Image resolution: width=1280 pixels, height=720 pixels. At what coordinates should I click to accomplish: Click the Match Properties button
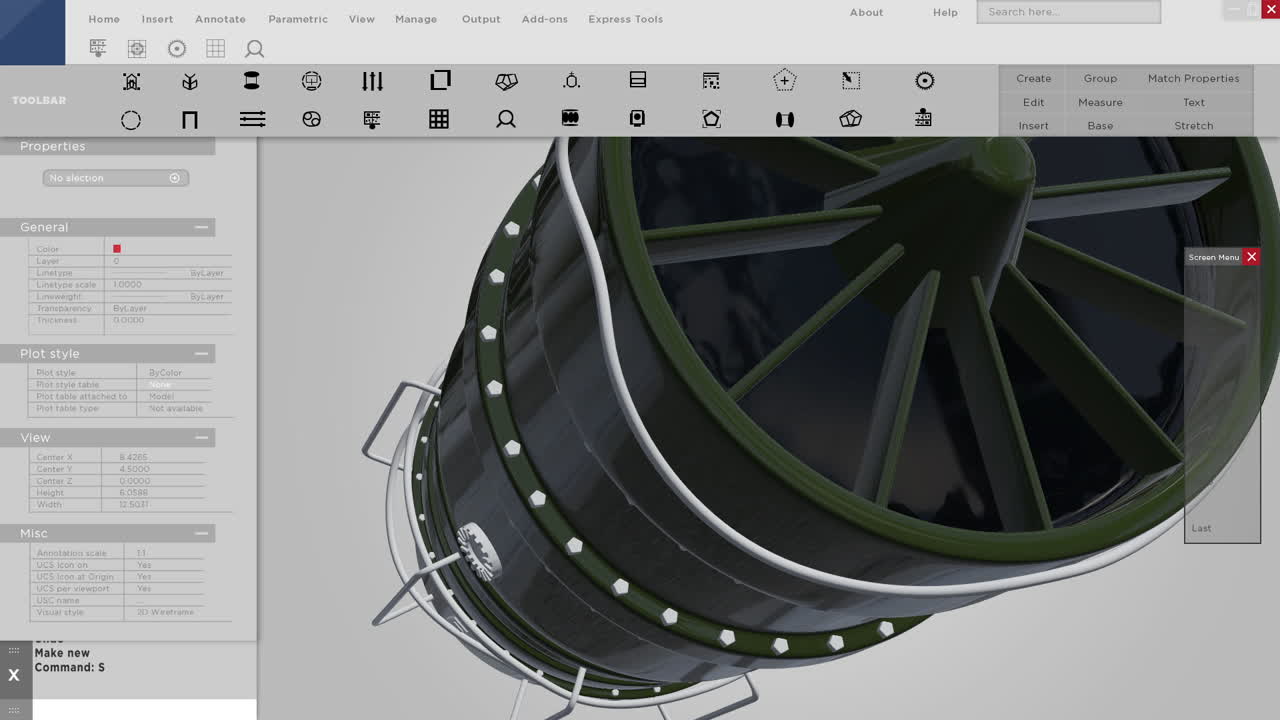(x=1193, y=78)
